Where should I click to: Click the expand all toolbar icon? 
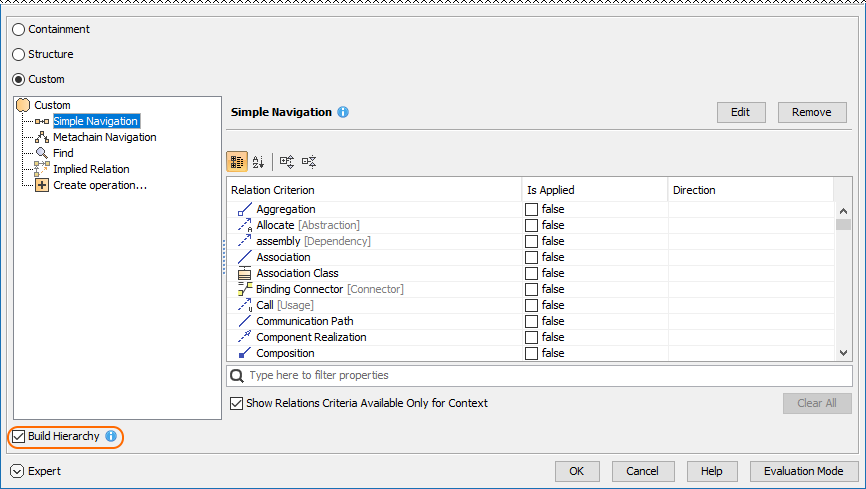click(287, 161)
